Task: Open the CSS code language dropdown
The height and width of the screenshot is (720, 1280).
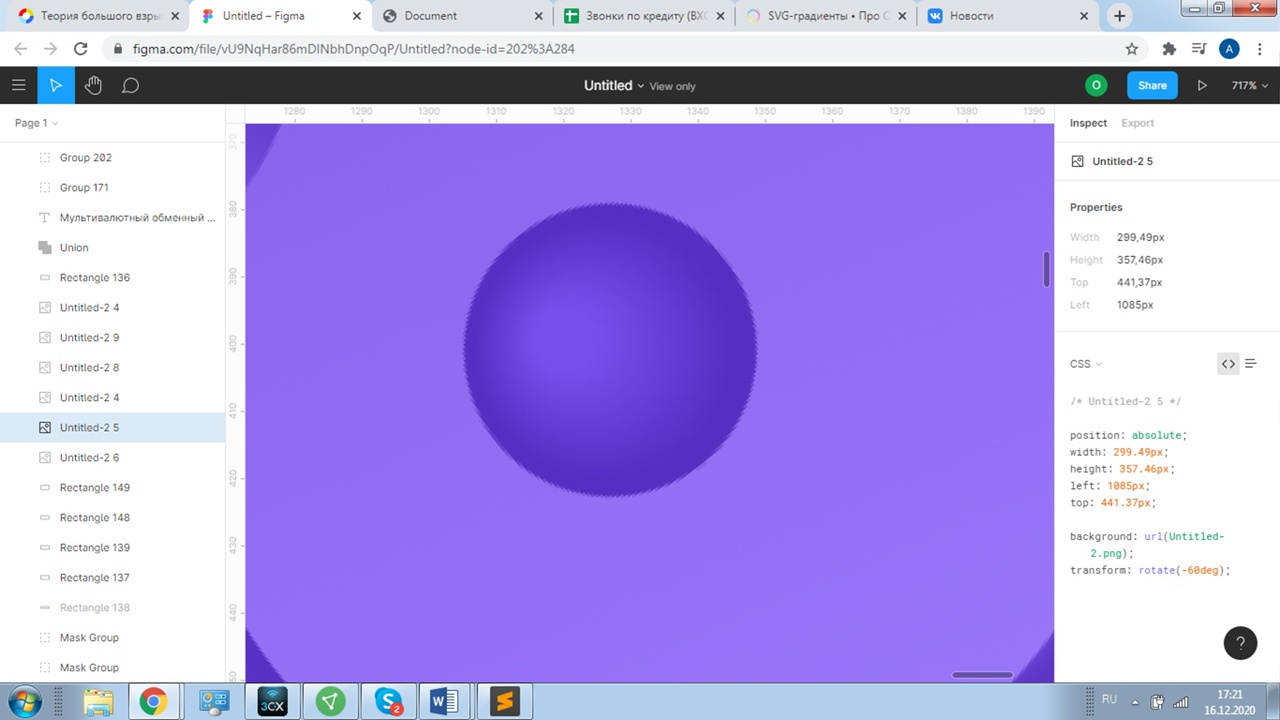Action: click(1086, 364)
